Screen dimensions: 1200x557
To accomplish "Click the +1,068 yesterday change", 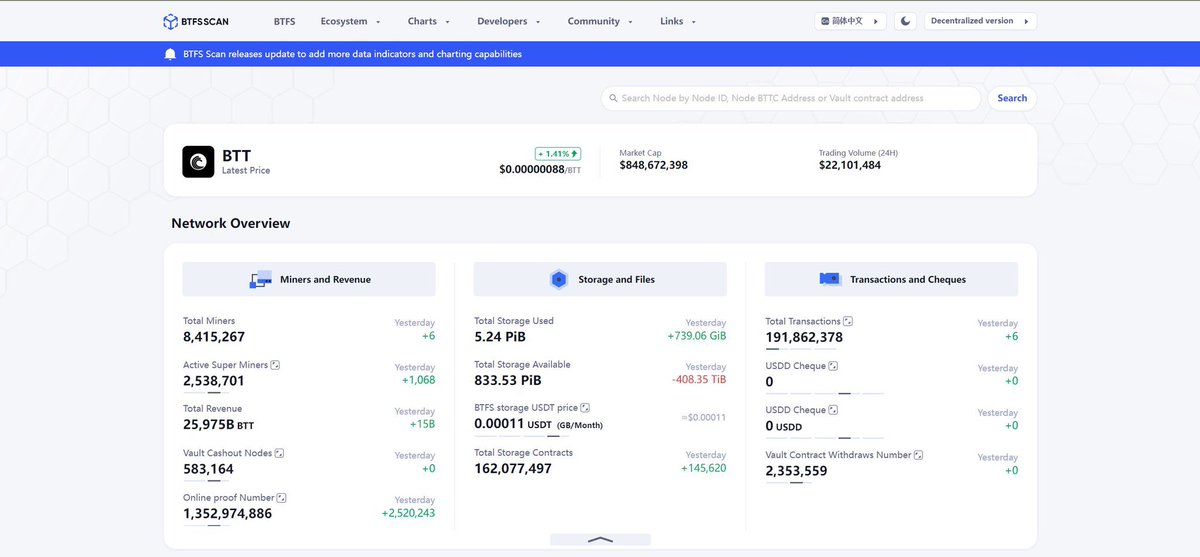I will (418, 380).
